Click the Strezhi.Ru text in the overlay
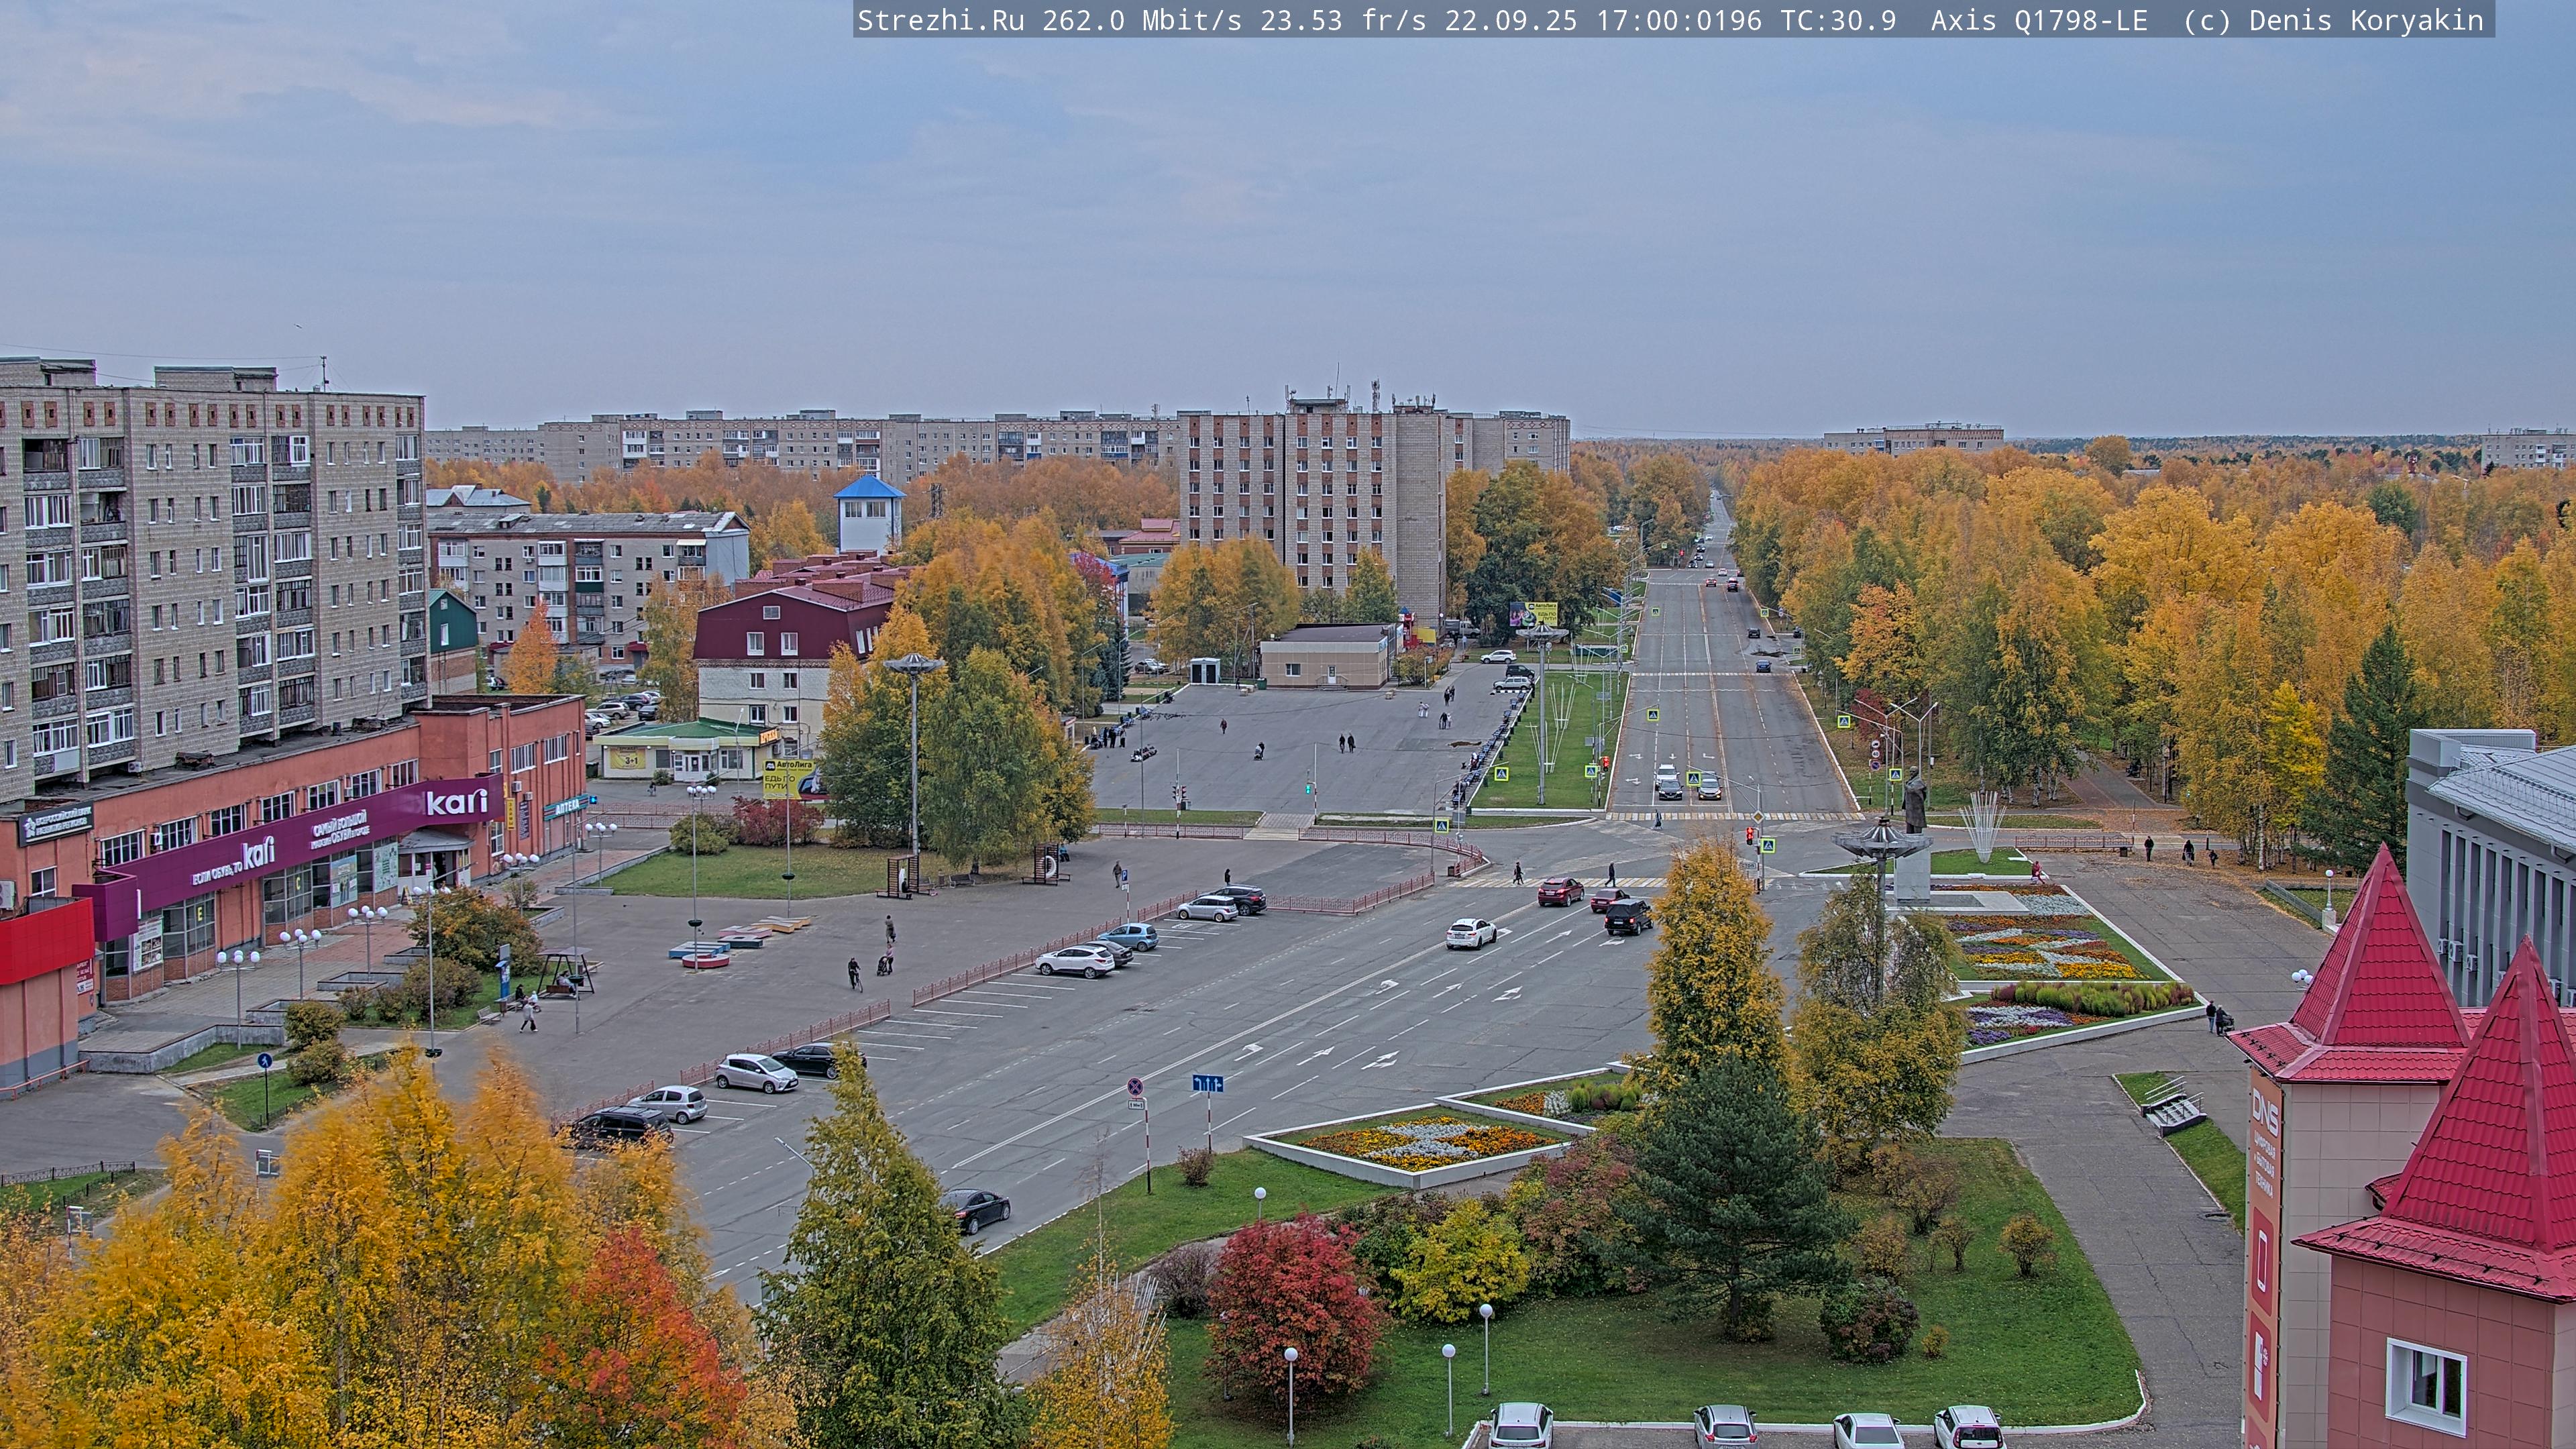 click(x=940, y=20)
